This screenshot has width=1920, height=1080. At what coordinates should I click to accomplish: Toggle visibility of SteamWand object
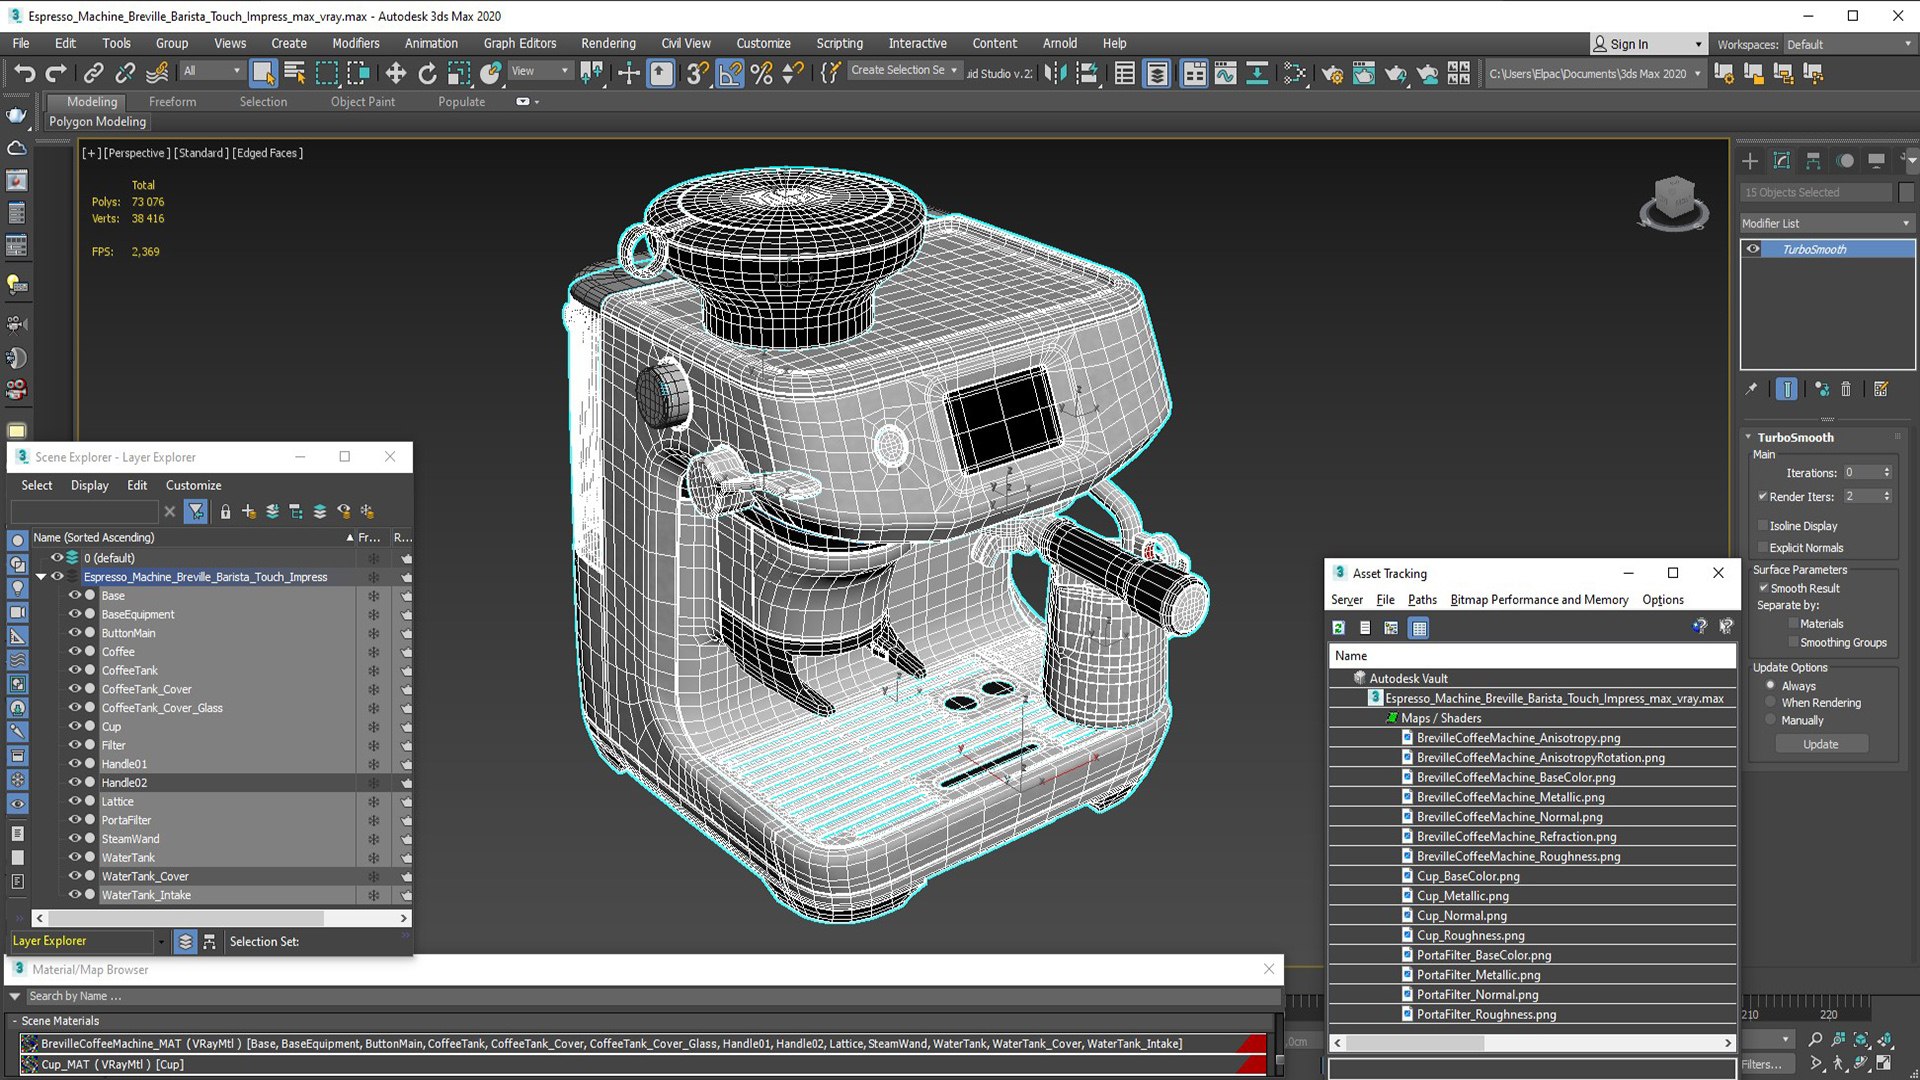[74, 838]
